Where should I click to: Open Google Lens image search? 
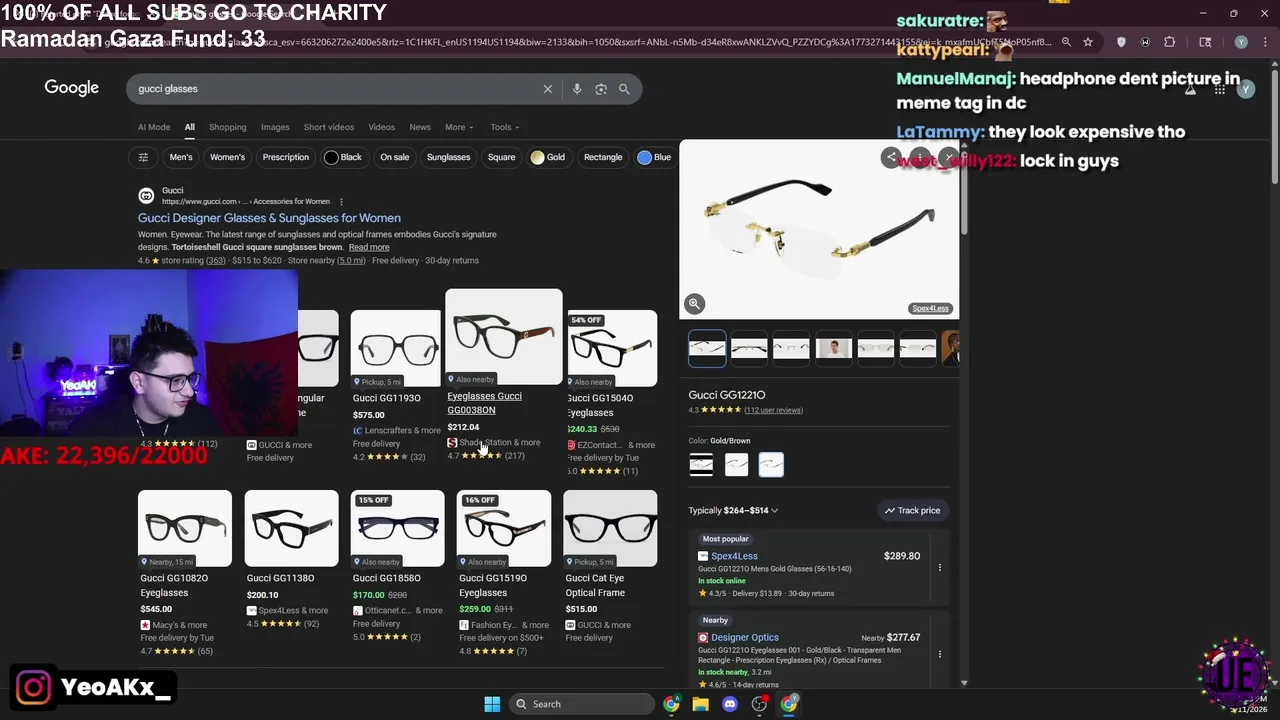601,89
